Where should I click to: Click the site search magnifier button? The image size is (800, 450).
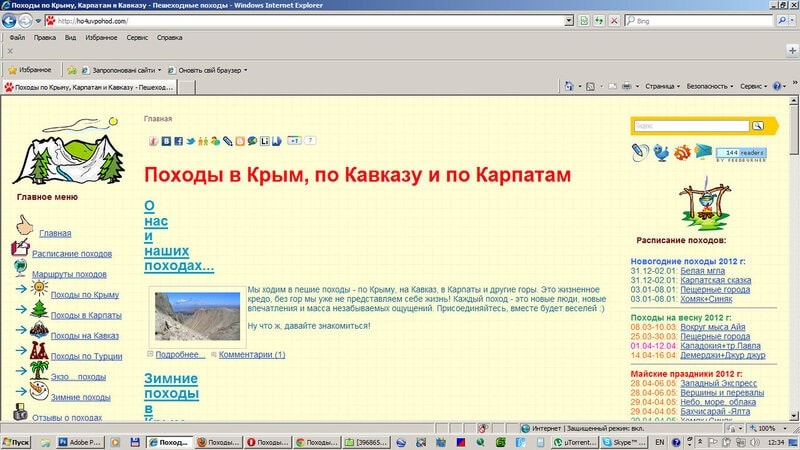[x=758, y=126]
